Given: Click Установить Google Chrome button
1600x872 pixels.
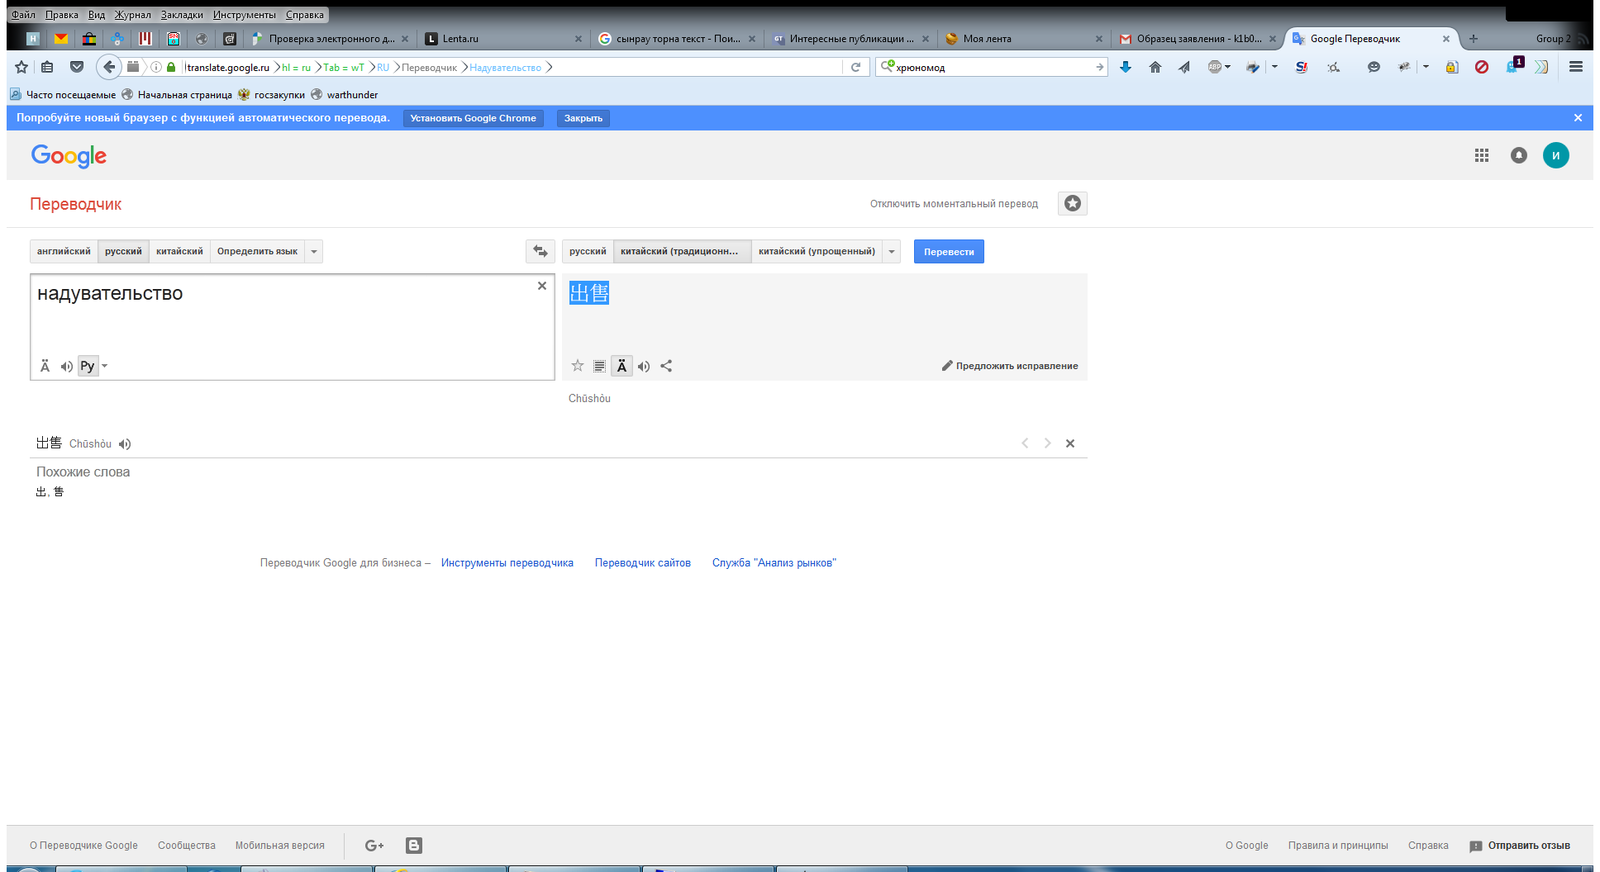Looking at the screenshot, I should click(x=473, y=118).
